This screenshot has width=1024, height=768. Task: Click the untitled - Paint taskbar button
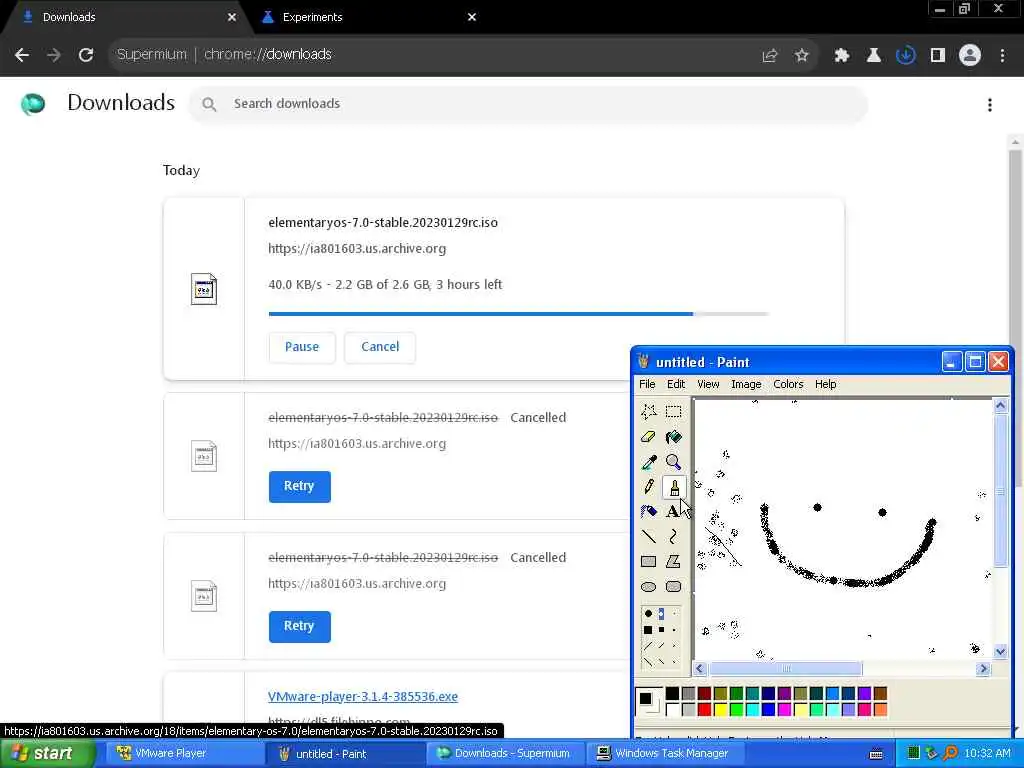coord(344,754)
